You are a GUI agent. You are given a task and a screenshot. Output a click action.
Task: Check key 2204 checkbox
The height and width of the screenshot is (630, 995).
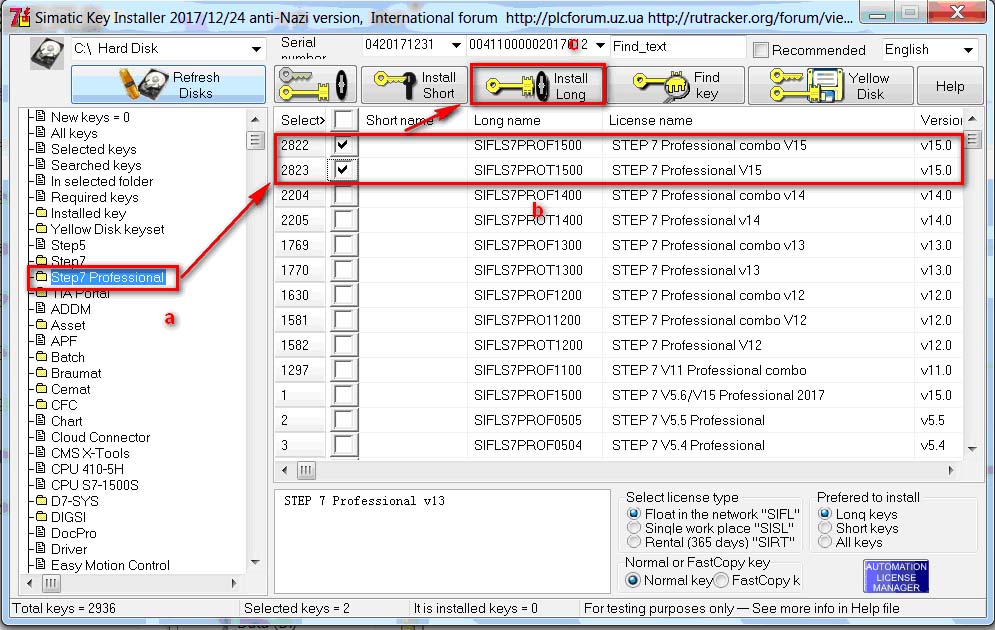[x=343, y=195]
